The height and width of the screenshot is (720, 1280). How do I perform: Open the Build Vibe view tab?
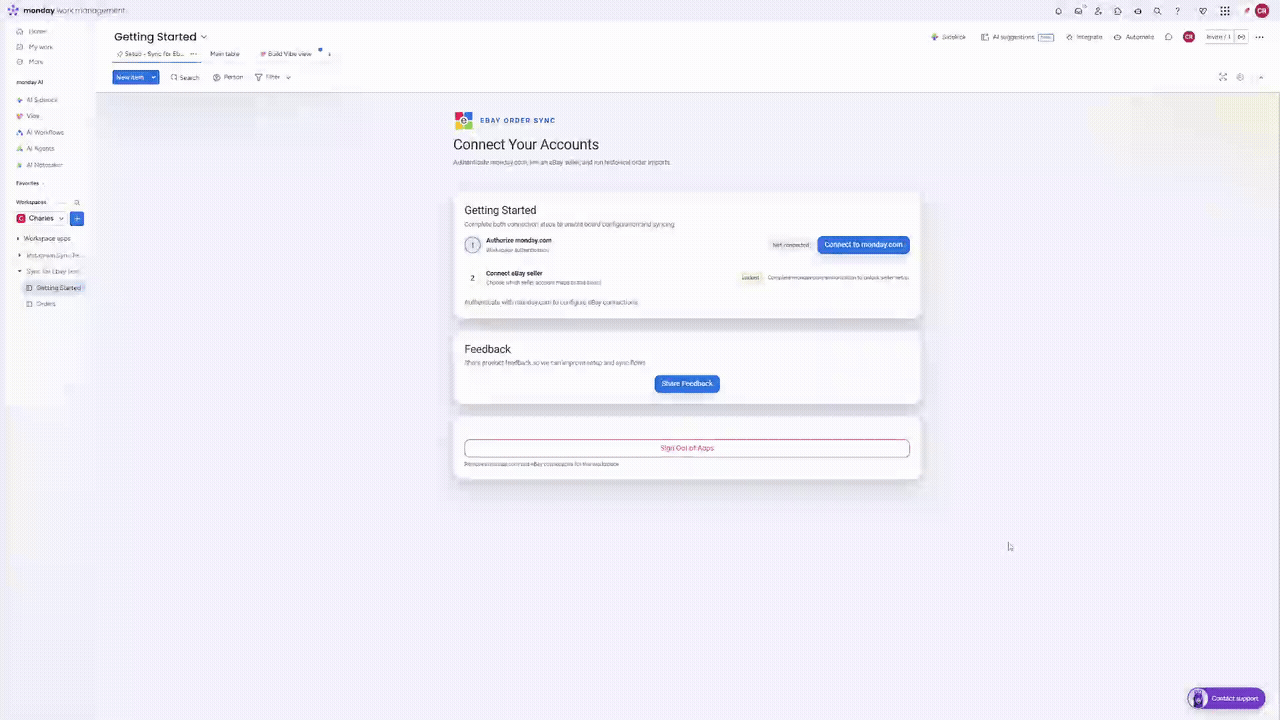pos(289,54)
